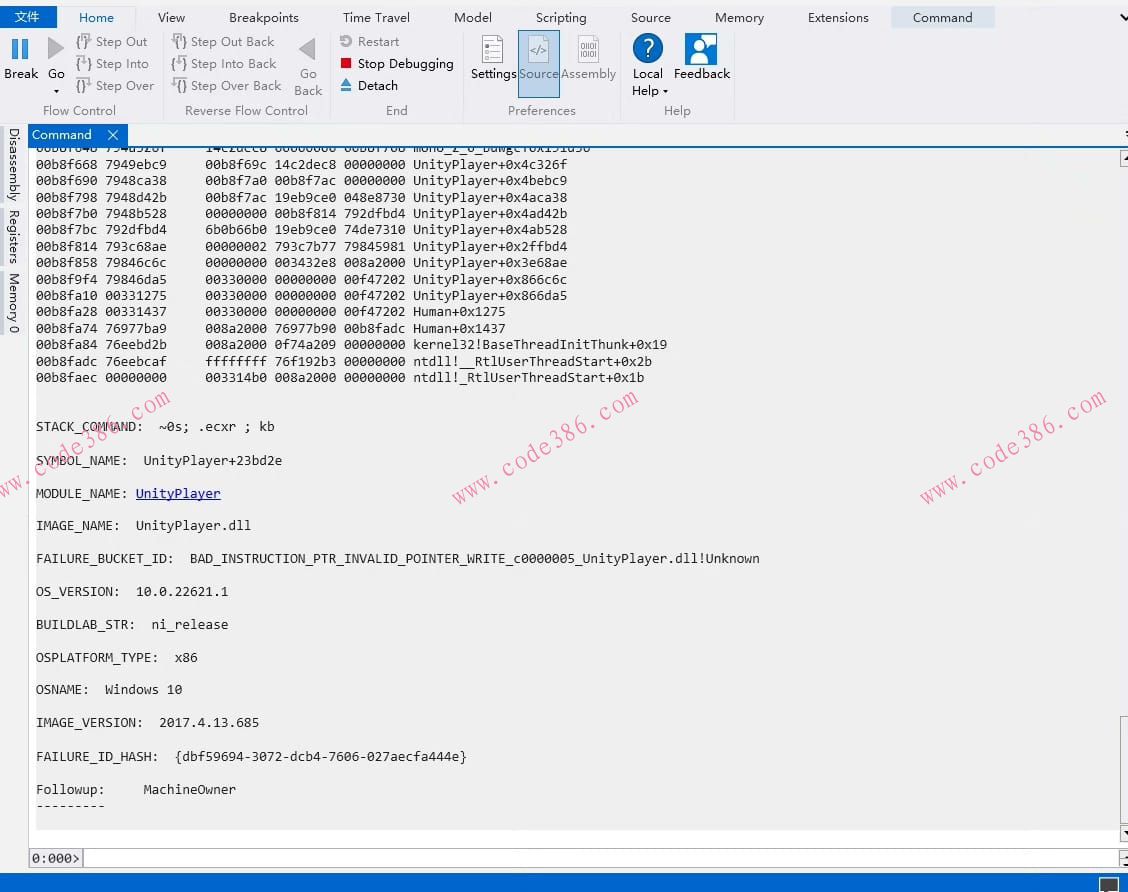Click Step Out in Flow Control

click(x=112, y=42)
